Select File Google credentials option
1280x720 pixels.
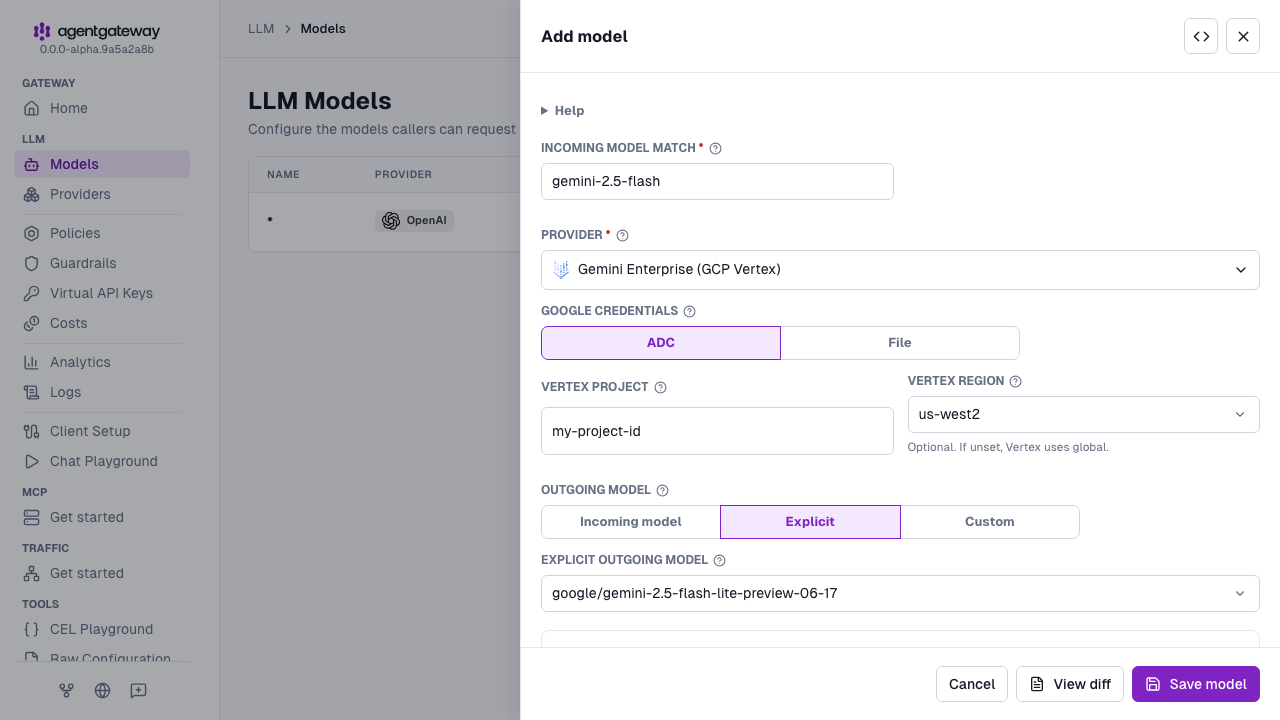(900, 342)
